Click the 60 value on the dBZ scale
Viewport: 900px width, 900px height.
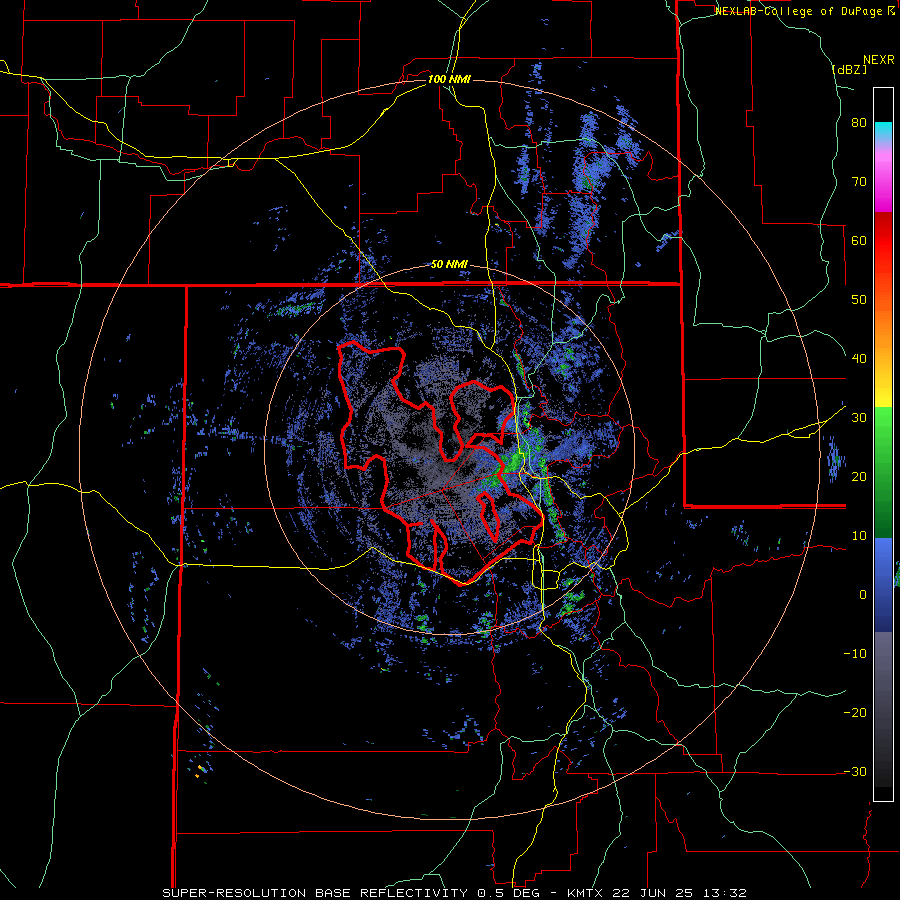(859, 240)
